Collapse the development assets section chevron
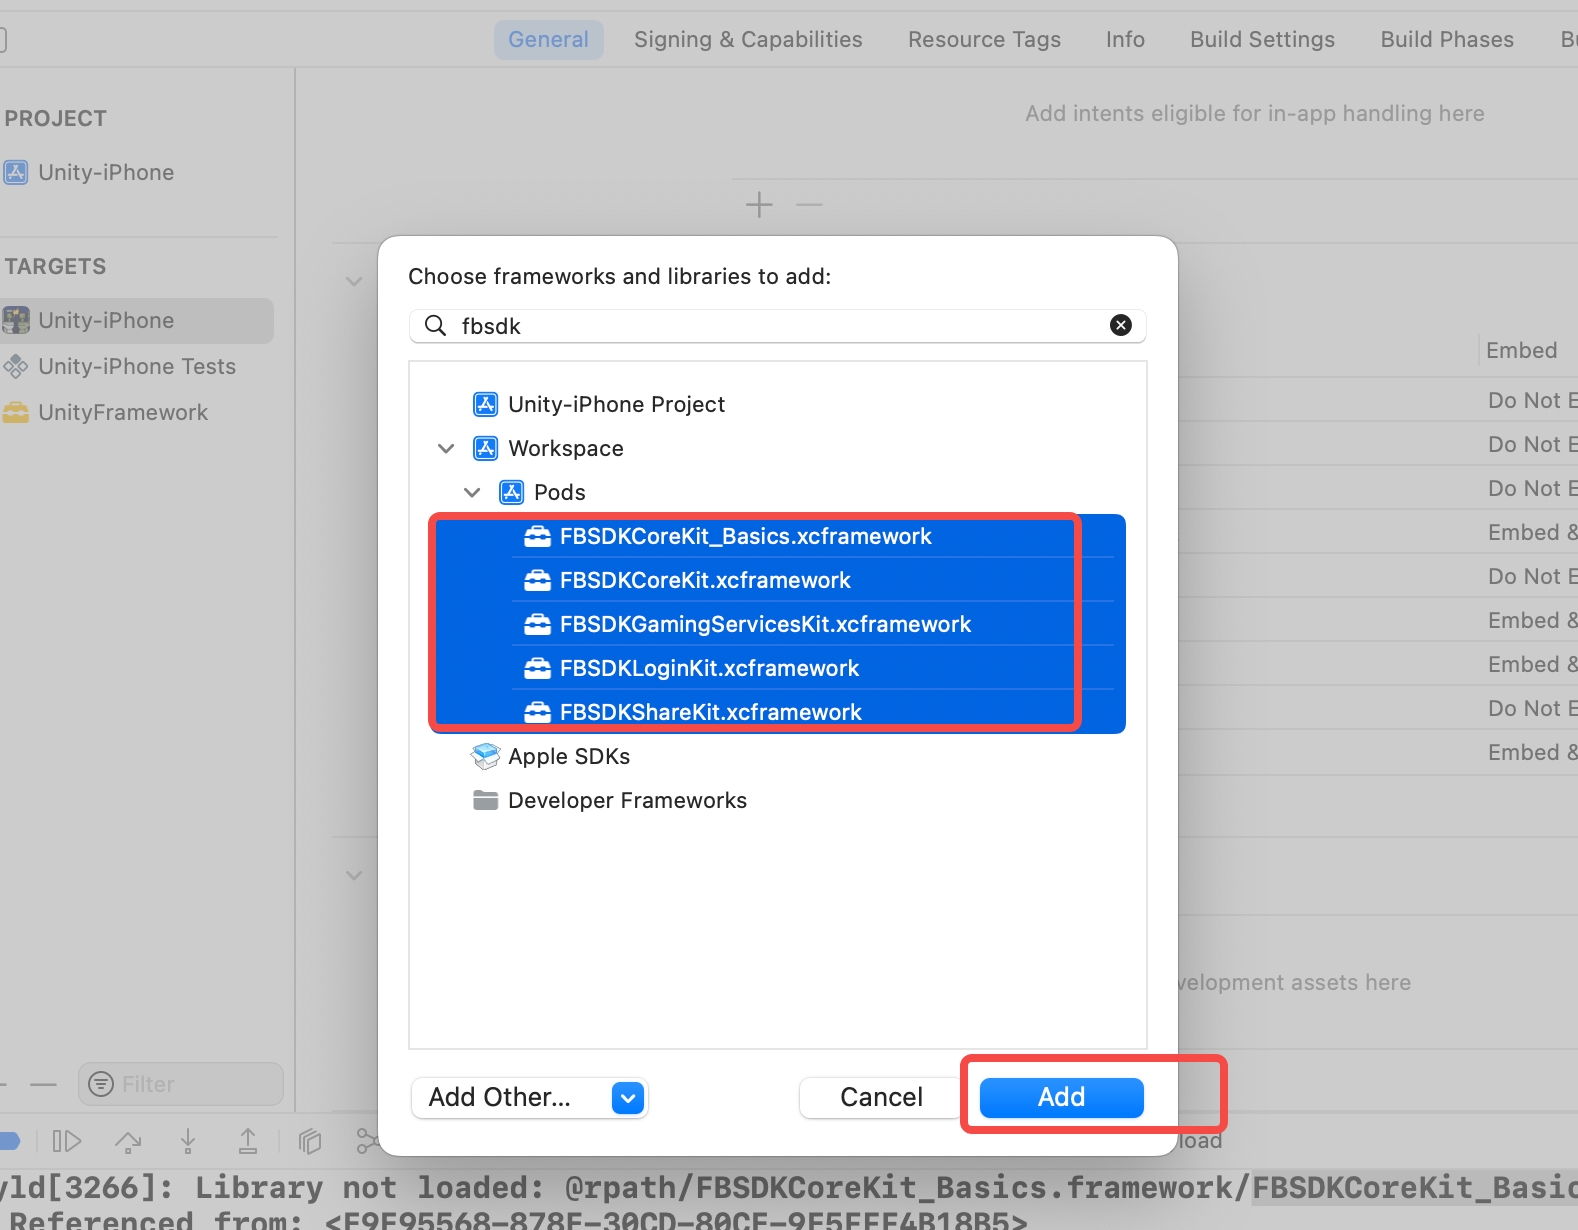The height and width of the screenshot is (1230, 1578). click(x=353, y=875)
